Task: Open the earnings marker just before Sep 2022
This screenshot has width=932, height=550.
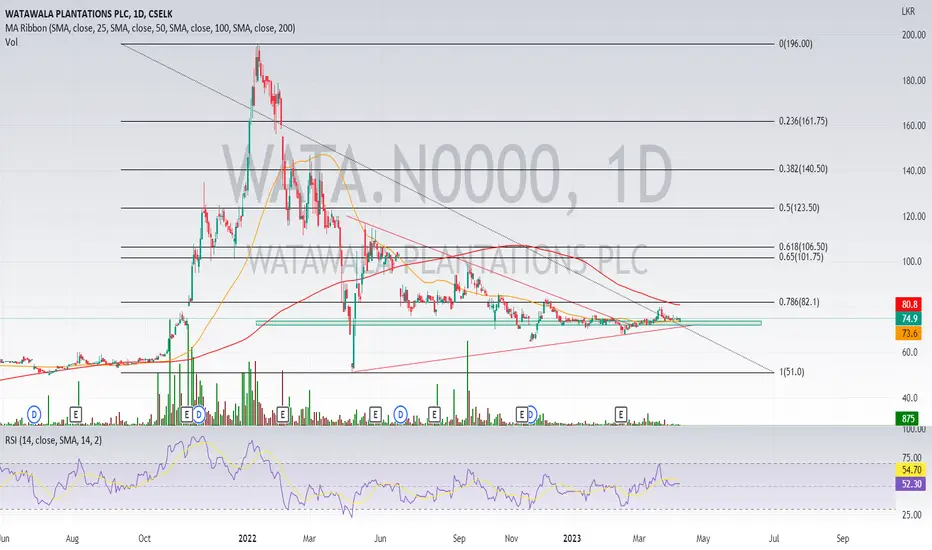Action: [434, 414]
